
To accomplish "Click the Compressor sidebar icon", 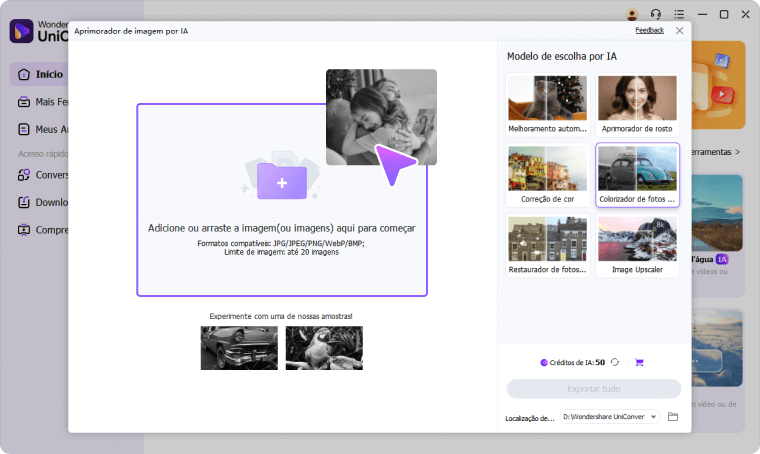I will tap(24, 230).
